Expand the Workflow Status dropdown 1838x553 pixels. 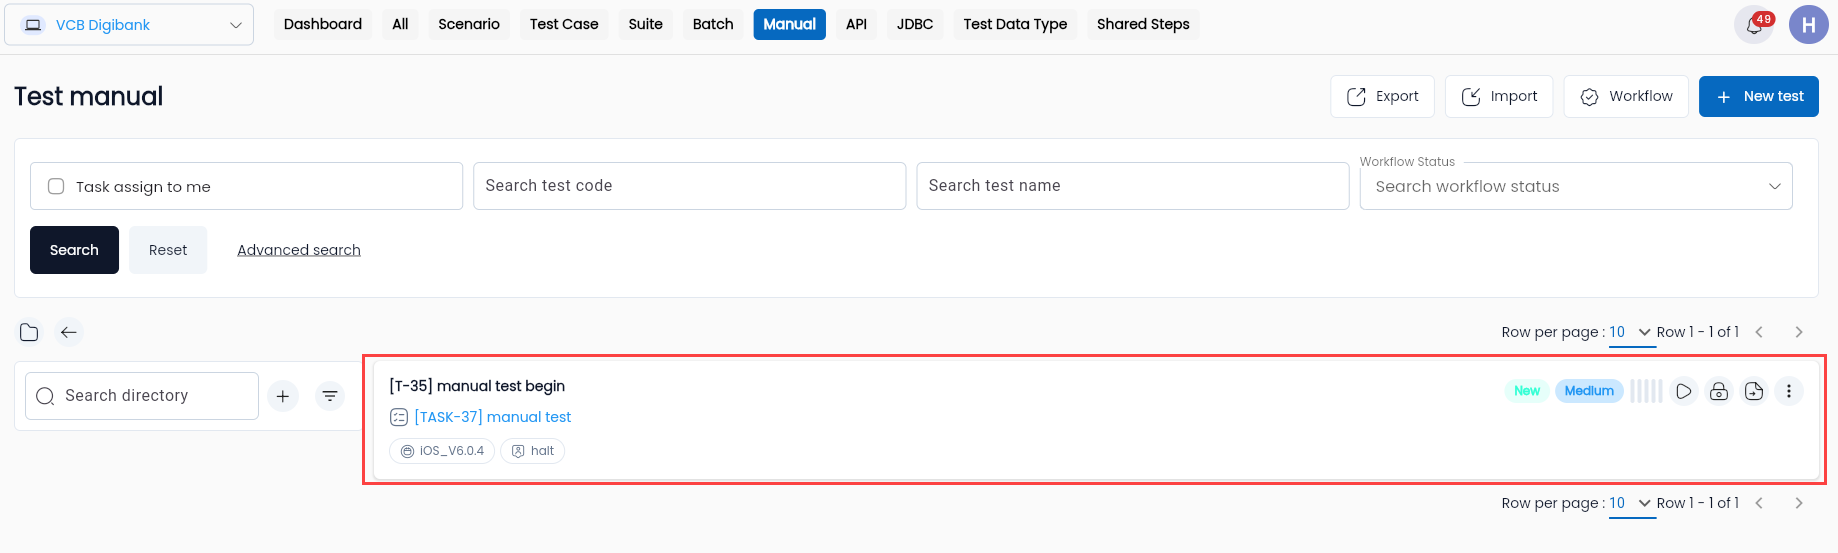[x=1576, y=186]
